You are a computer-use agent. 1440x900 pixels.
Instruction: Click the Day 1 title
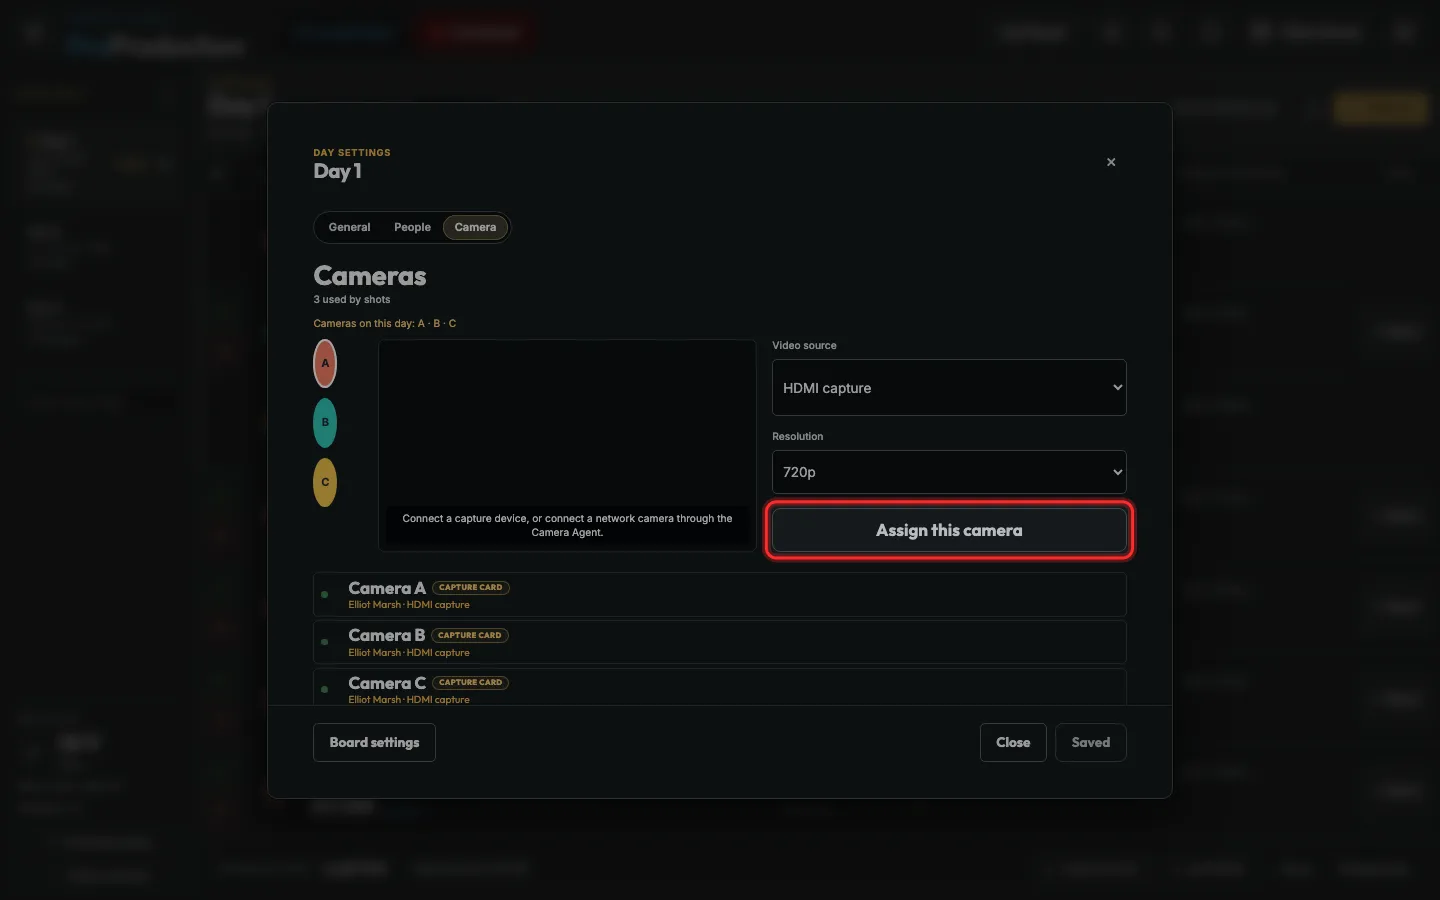click(338, 171)
